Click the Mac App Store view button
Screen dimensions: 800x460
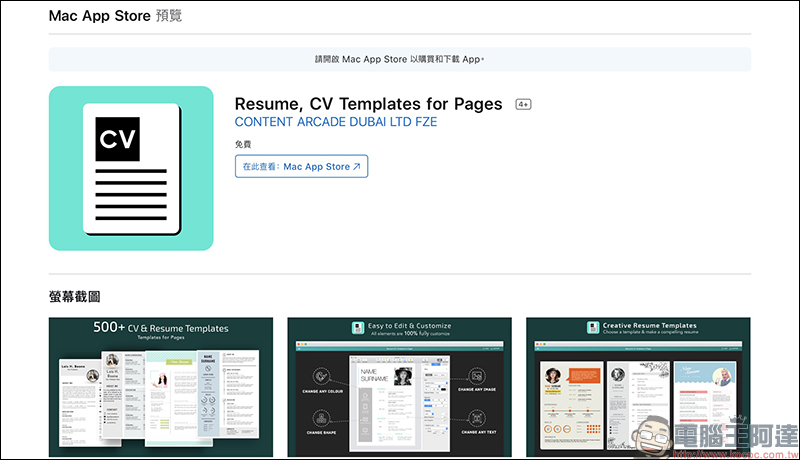(x=302, y=166)
